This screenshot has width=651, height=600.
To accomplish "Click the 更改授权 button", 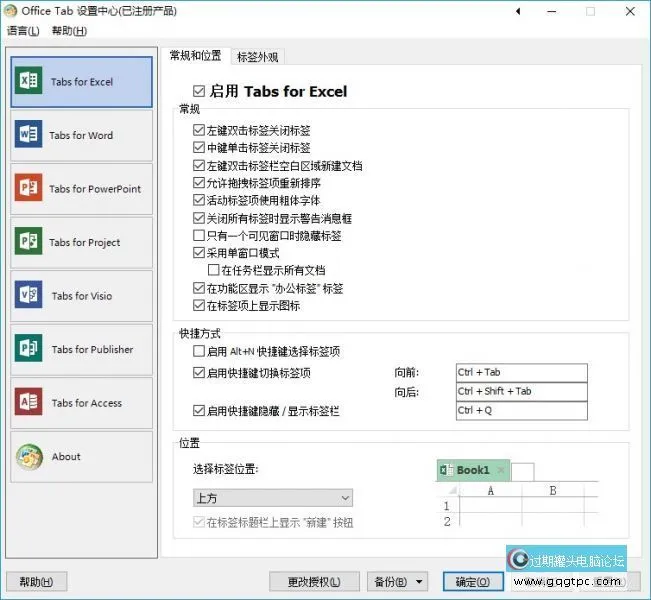I will click(x=314, y=581).
